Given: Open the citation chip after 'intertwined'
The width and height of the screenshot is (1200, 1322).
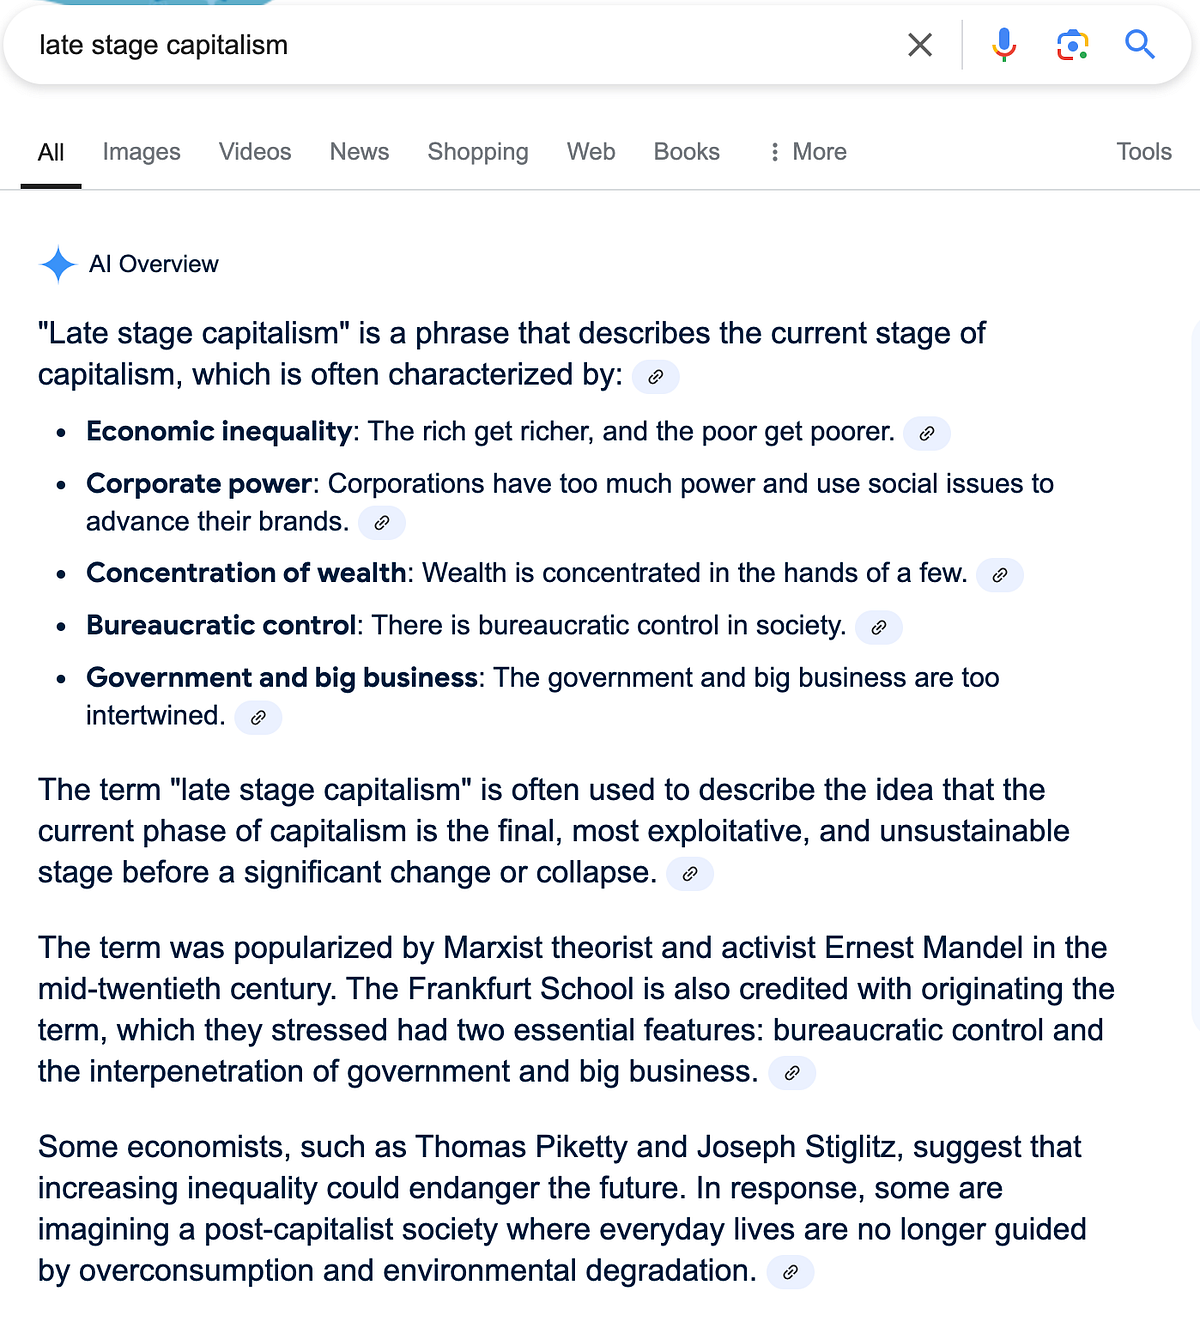Looking at the screenshot, I should [x=257, y=717].
